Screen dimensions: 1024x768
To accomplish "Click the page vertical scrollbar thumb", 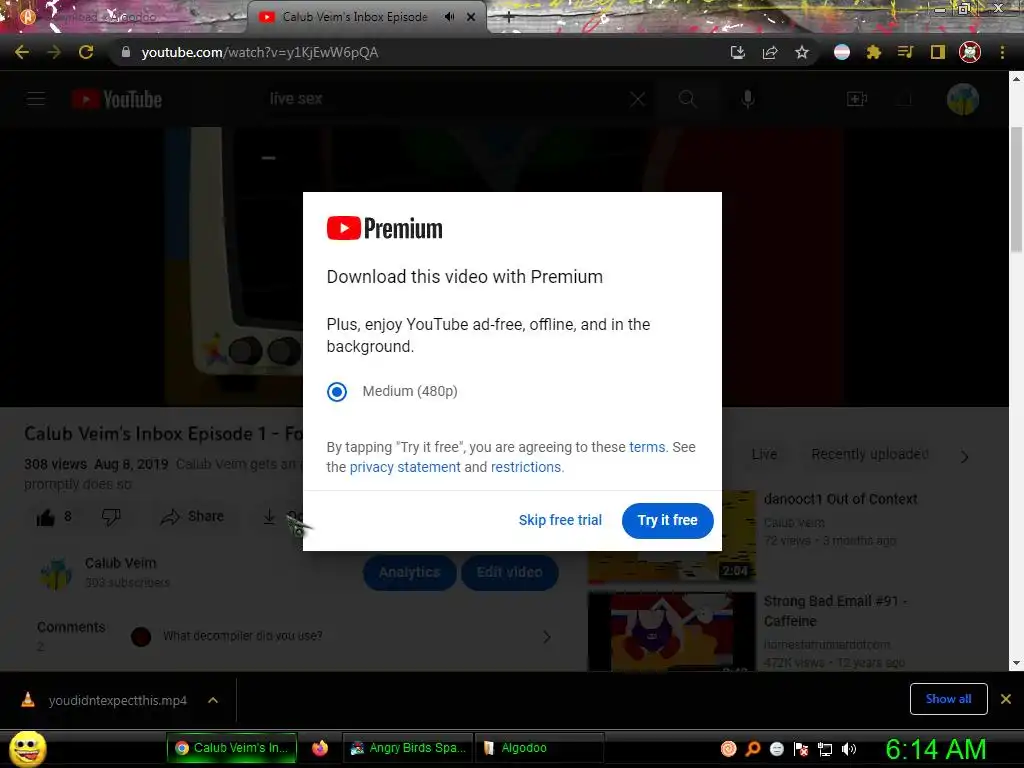I will (1016, 189).
